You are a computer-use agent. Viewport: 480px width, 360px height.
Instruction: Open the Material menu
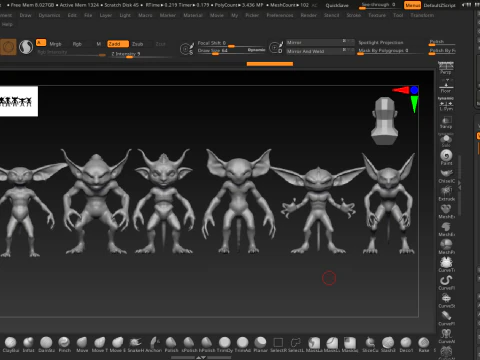point(193,15)
